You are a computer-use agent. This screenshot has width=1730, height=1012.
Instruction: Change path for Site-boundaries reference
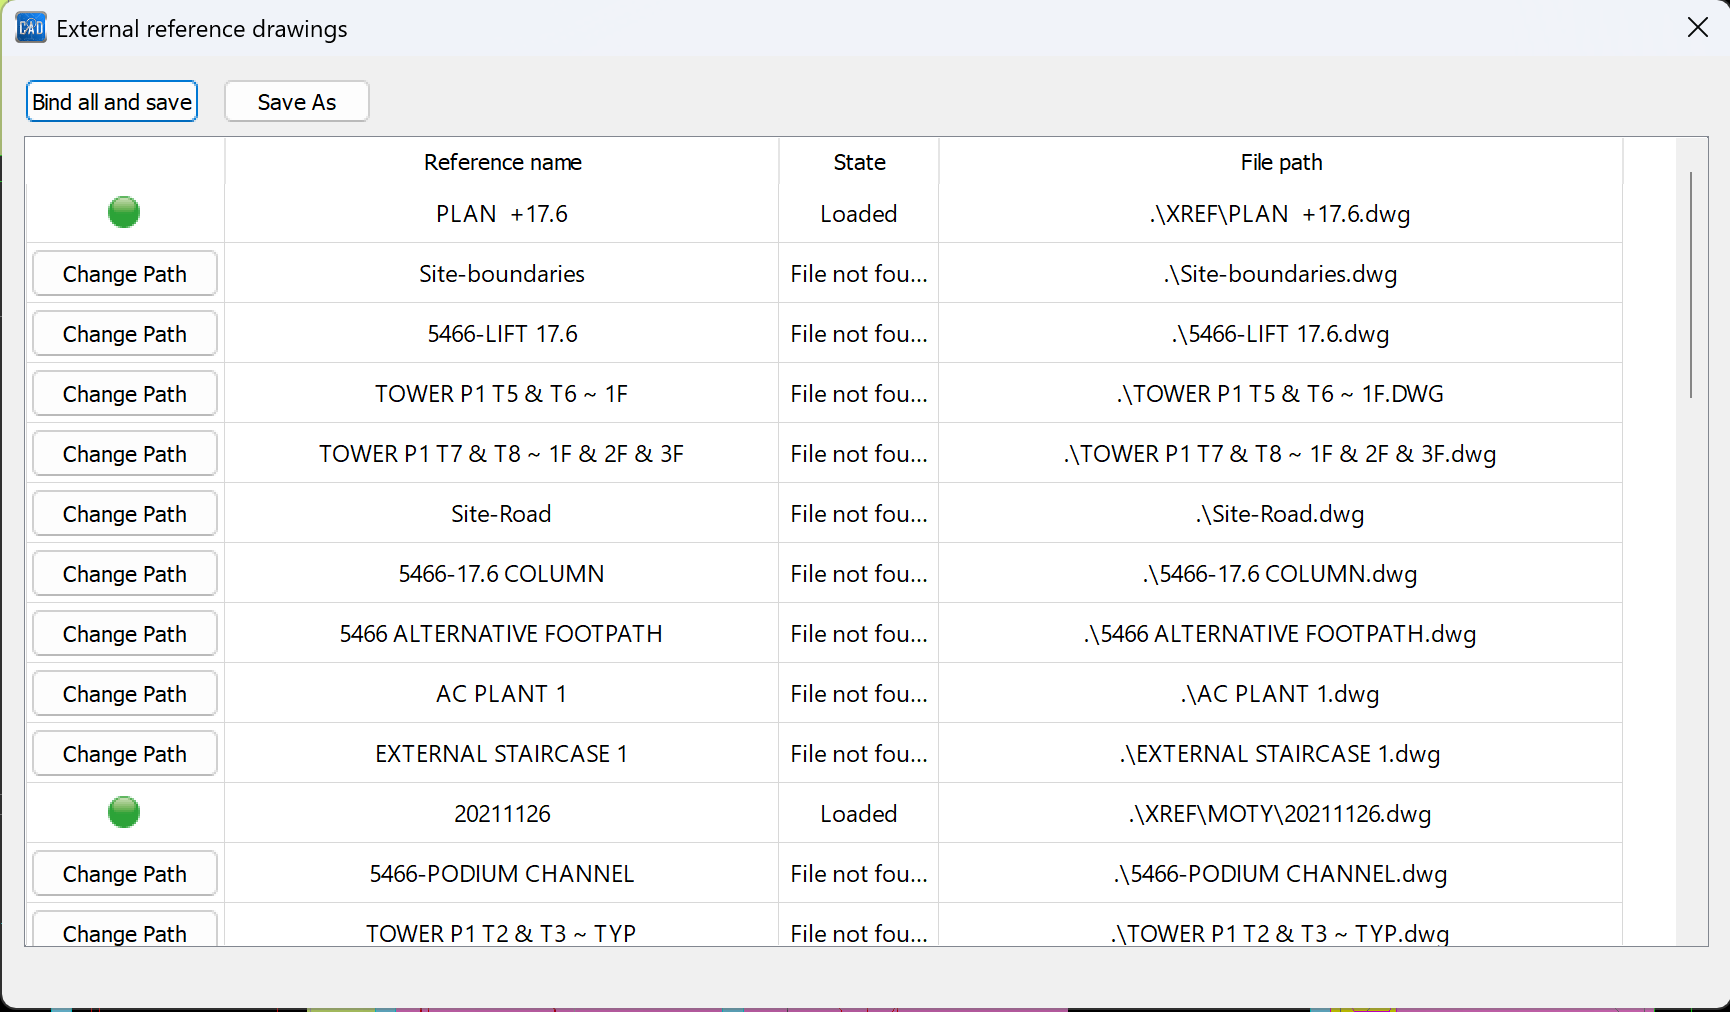125,274
